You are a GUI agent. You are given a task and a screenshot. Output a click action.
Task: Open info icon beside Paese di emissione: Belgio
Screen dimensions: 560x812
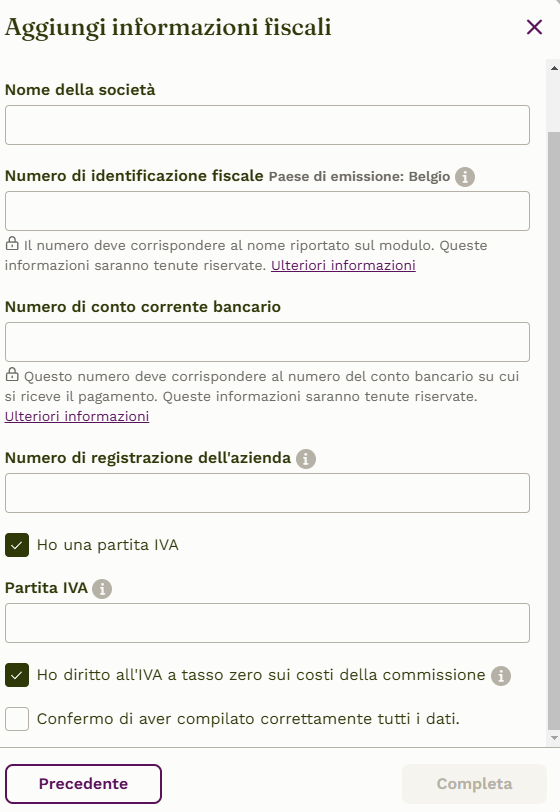(465, 177)
